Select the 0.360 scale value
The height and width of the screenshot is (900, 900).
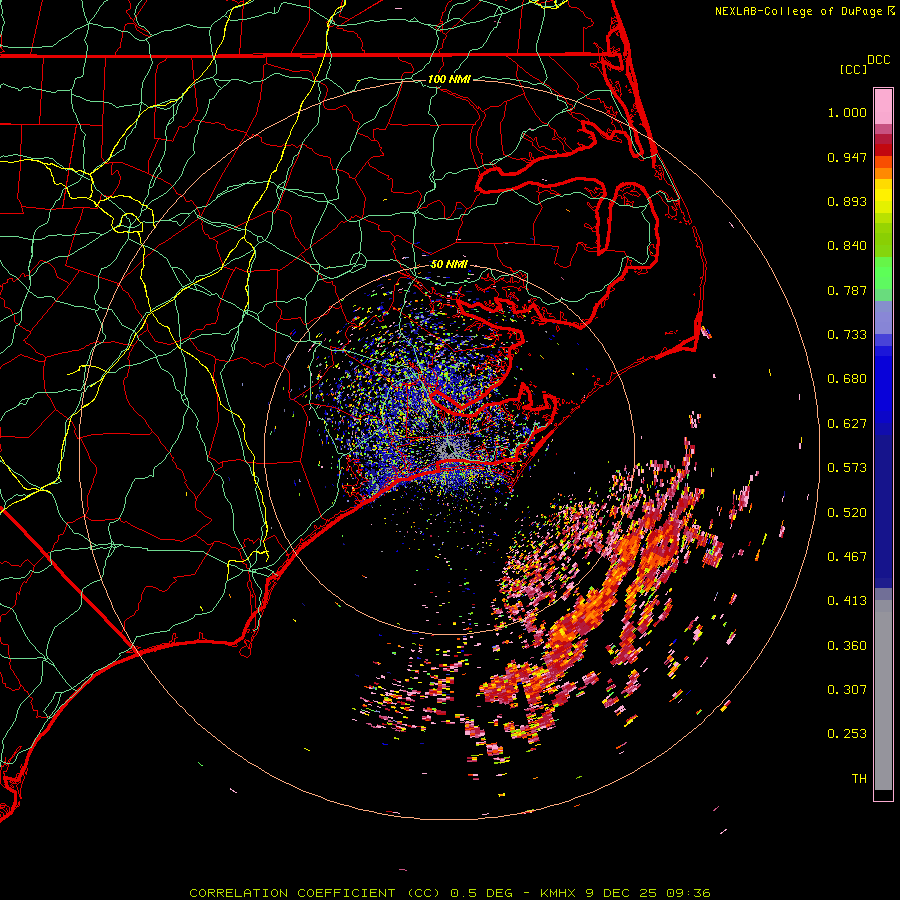[847, 646]
